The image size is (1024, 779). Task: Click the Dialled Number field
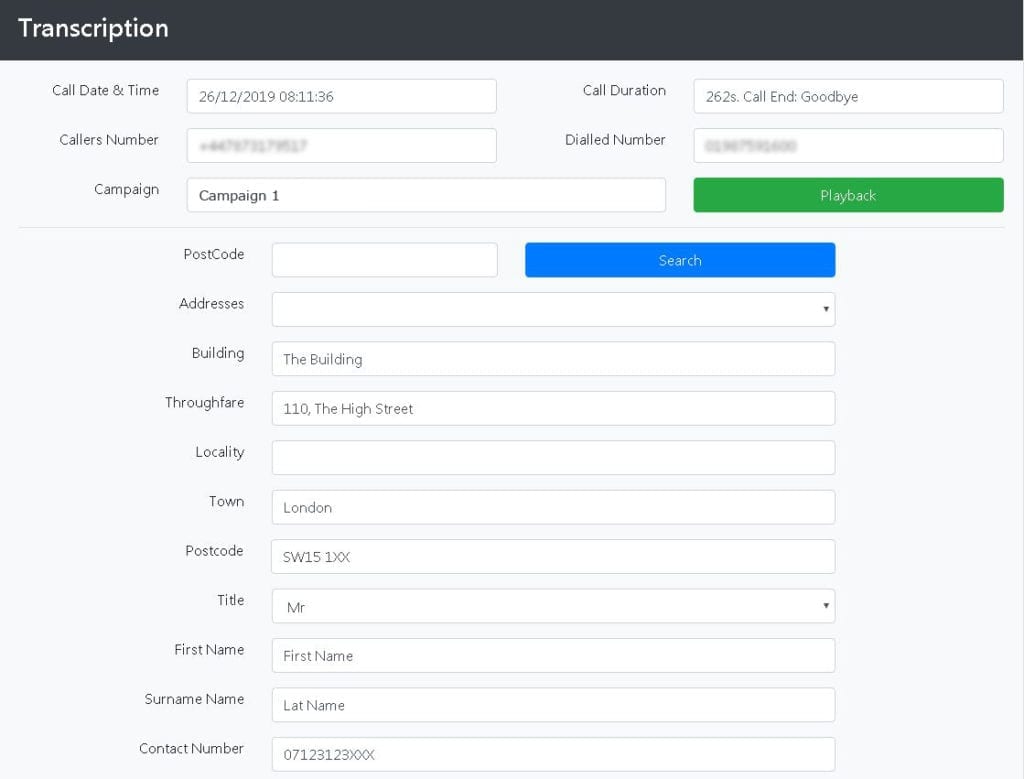[x=847, y=145]
